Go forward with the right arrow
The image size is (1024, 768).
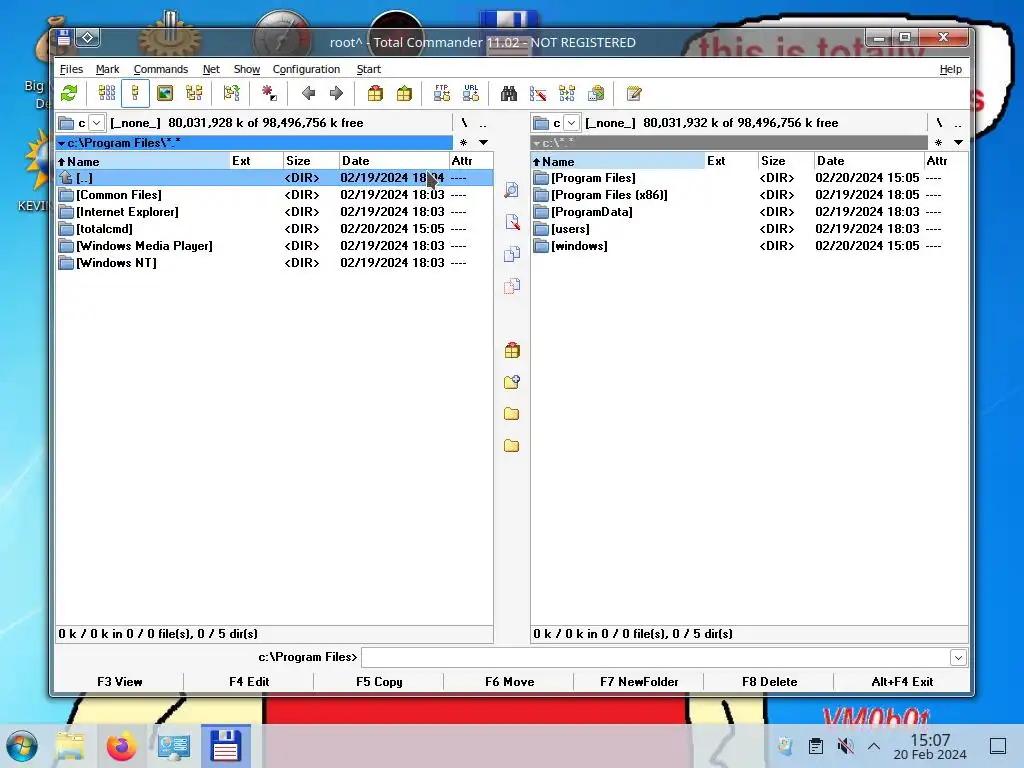click(x=336, y=93)
